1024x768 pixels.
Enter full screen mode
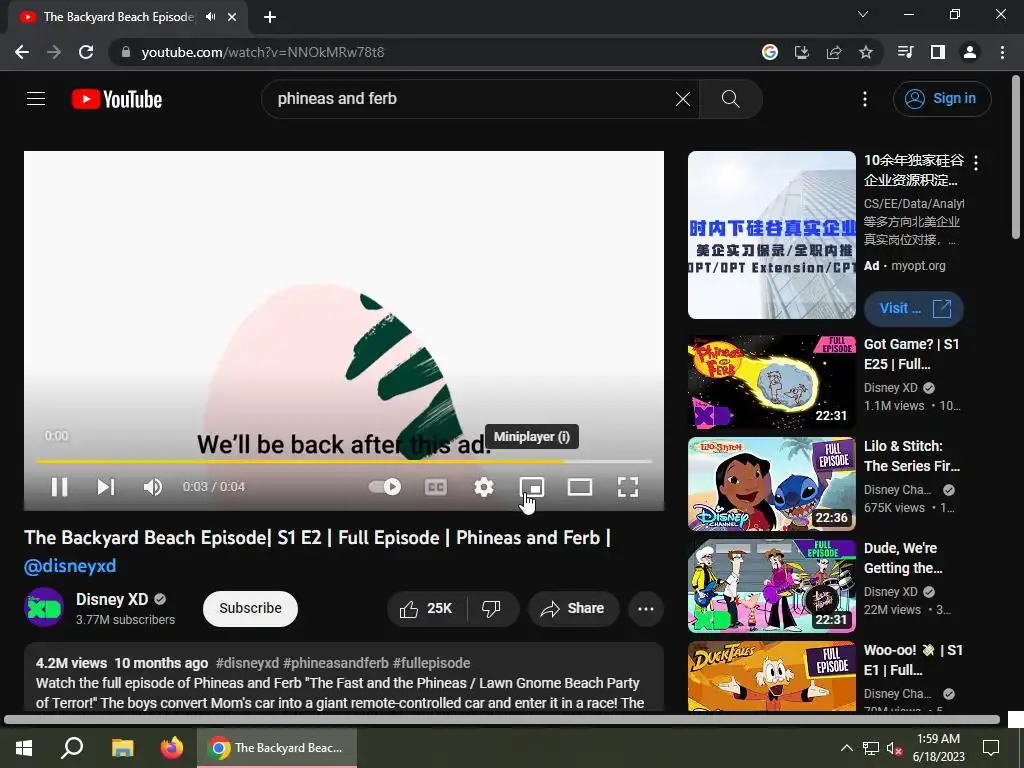tap(628, 487)
